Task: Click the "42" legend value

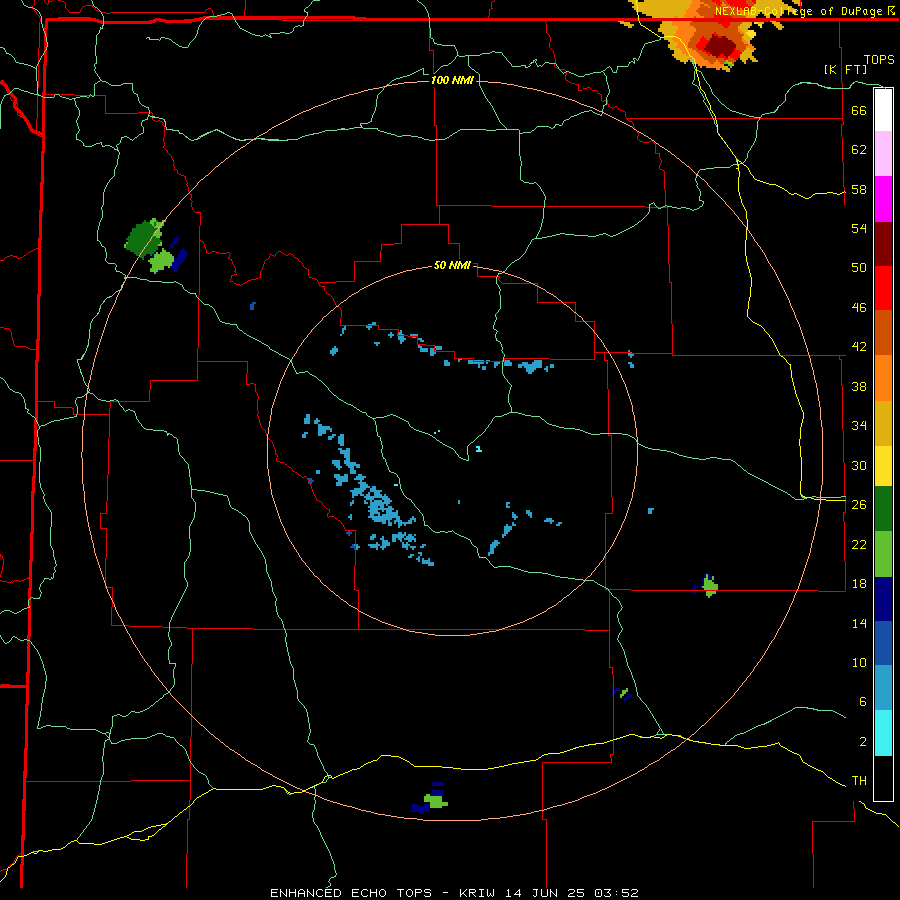Action: pos(859,347)
